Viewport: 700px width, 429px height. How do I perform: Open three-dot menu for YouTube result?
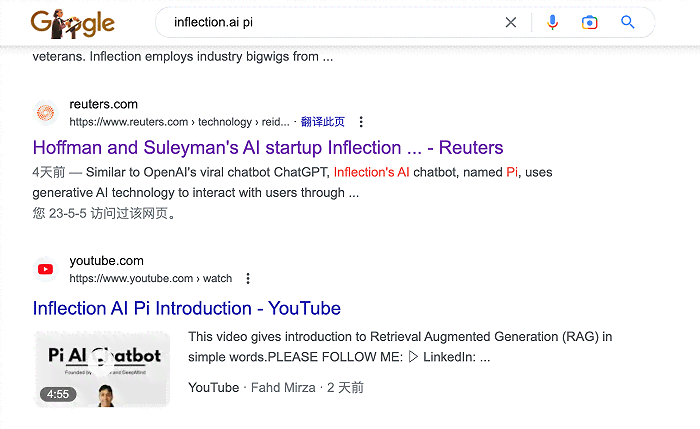[248, 279]
